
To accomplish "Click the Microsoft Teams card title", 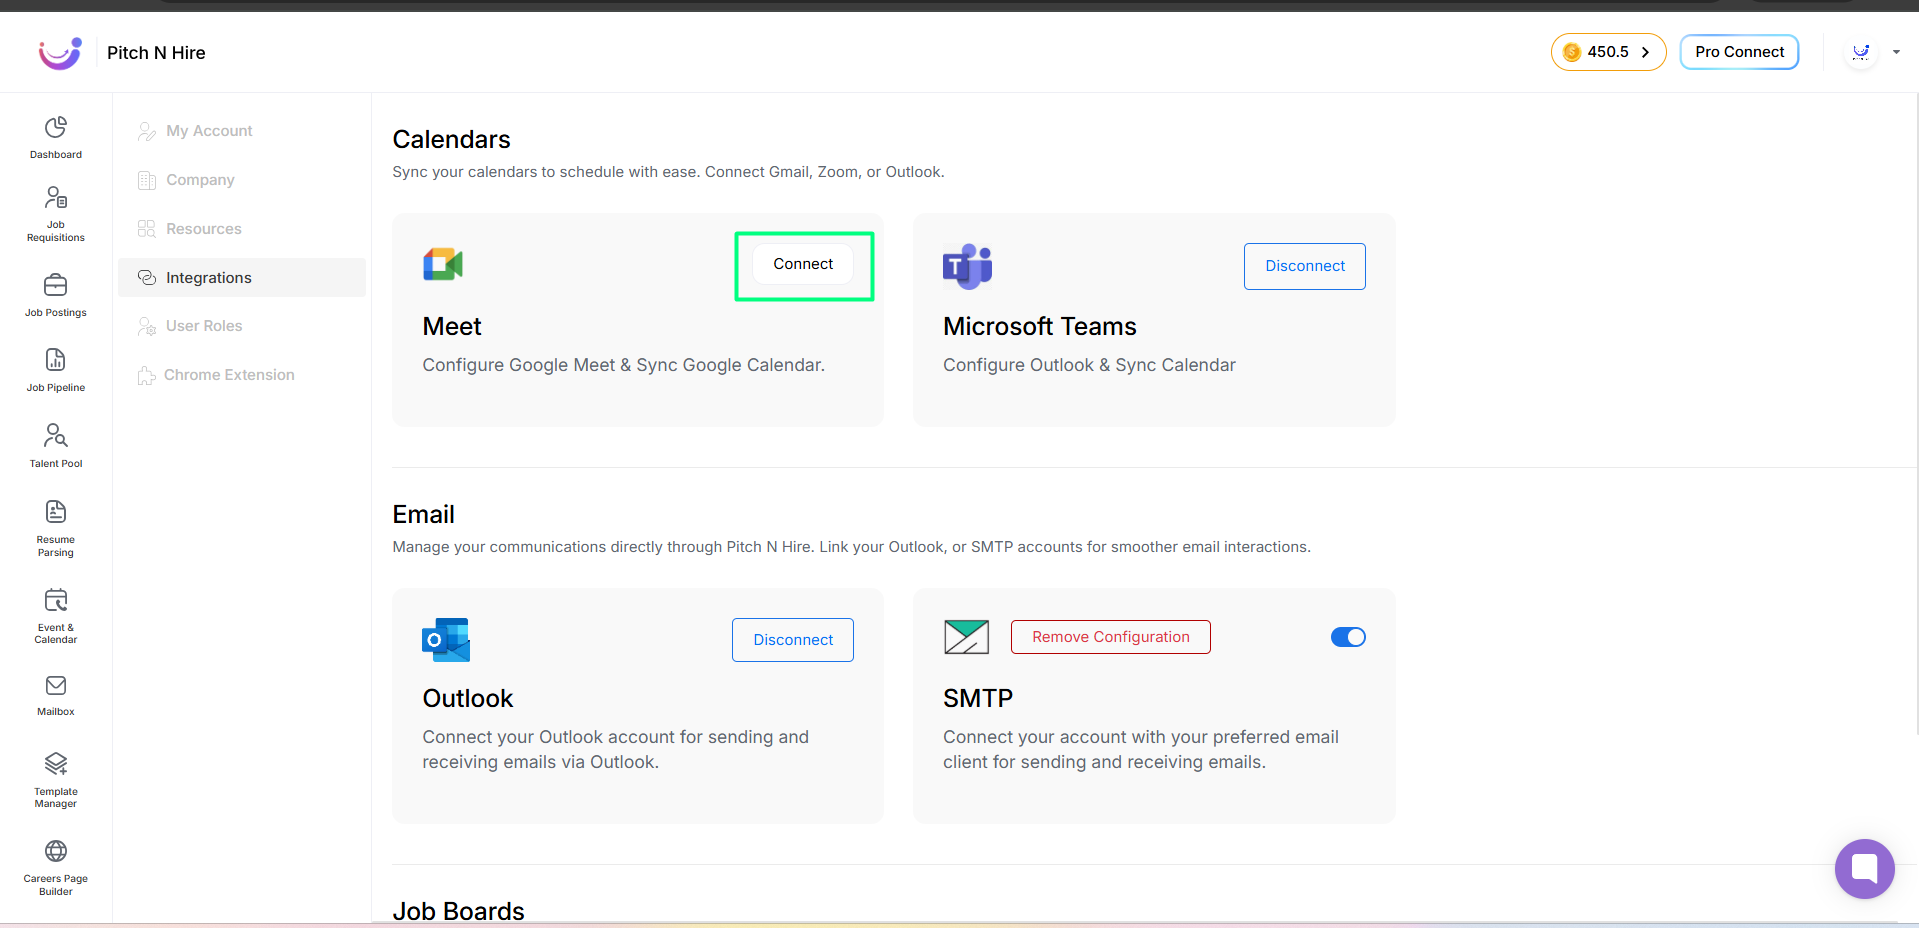I will coord(1040,327).
